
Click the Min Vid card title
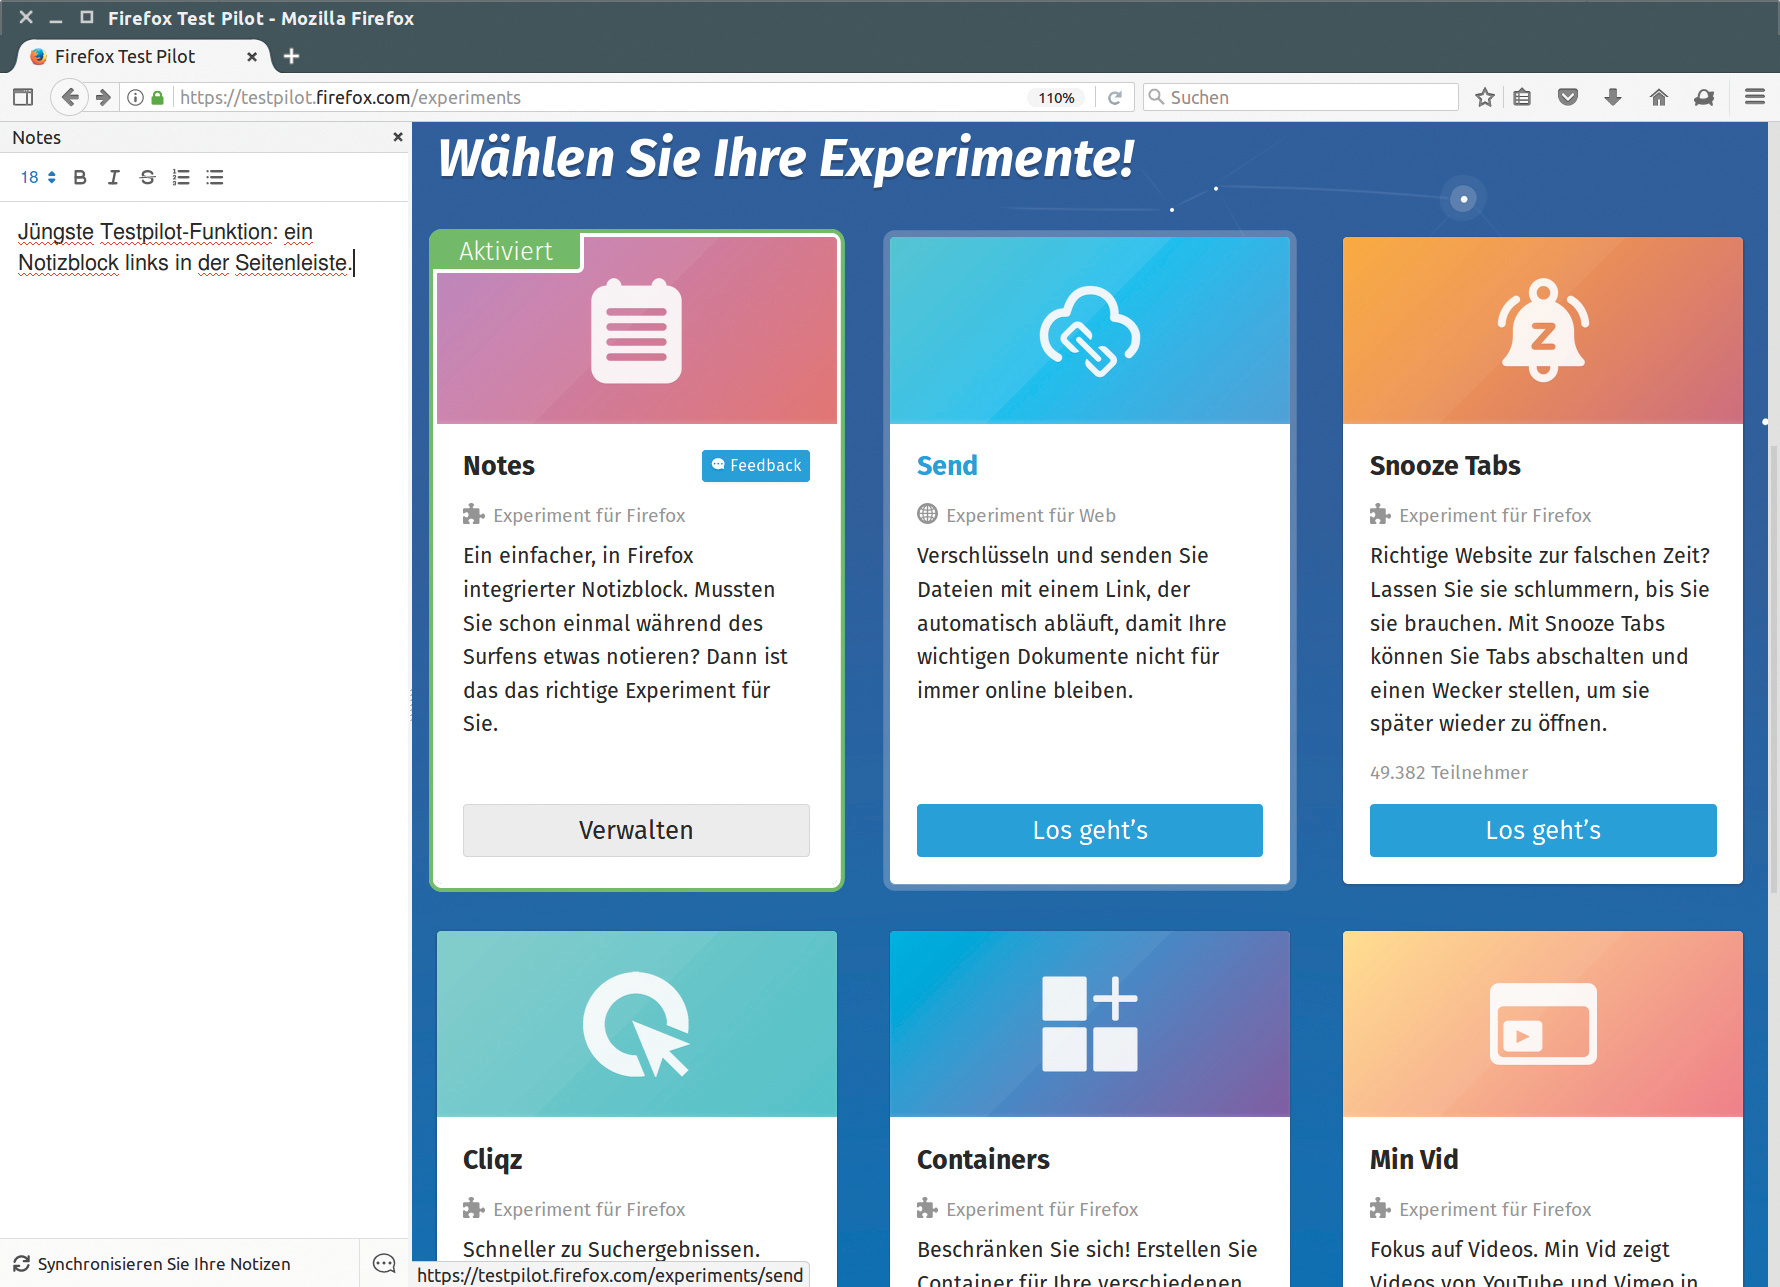pyautogui.click(x=1414, y=1159)
